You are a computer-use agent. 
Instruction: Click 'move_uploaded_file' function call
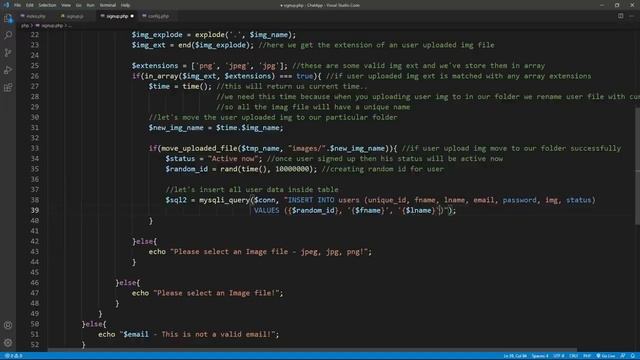(200, 148)
